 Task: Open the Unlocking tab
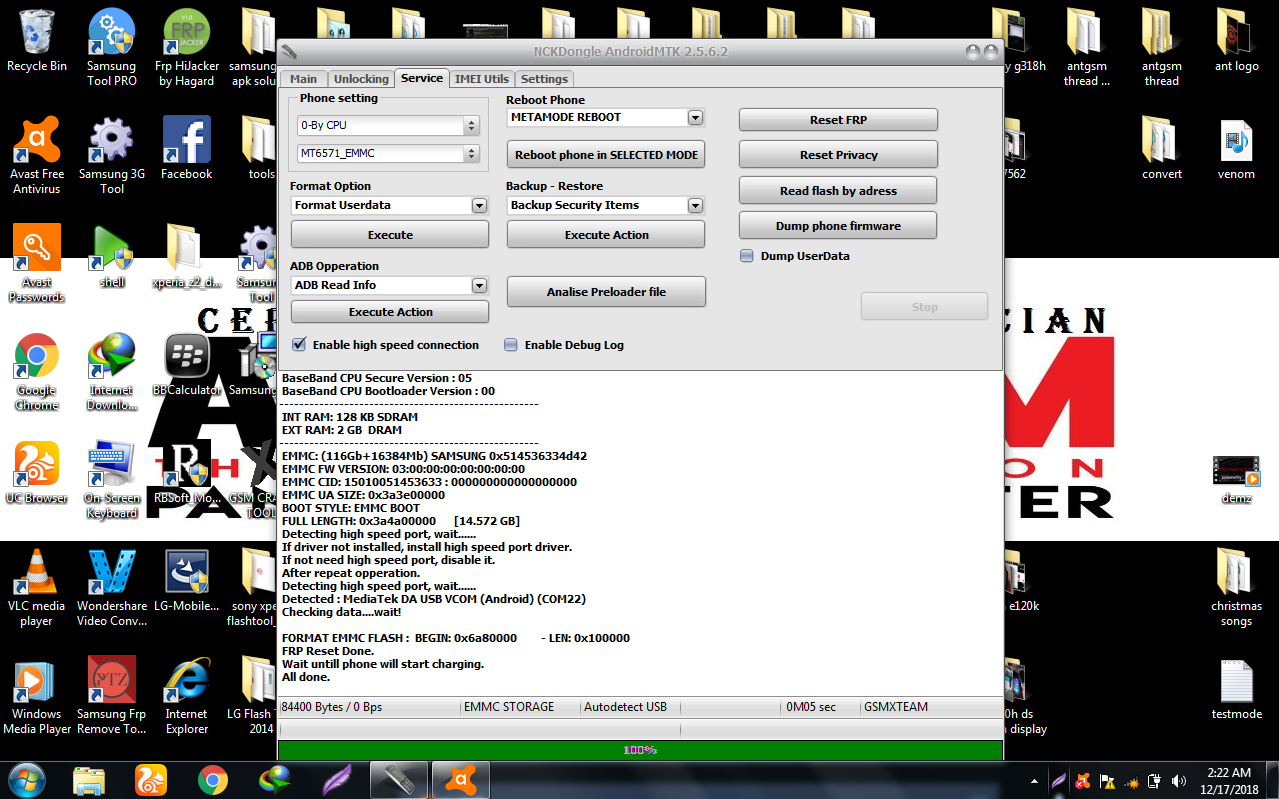coord(361,79)
